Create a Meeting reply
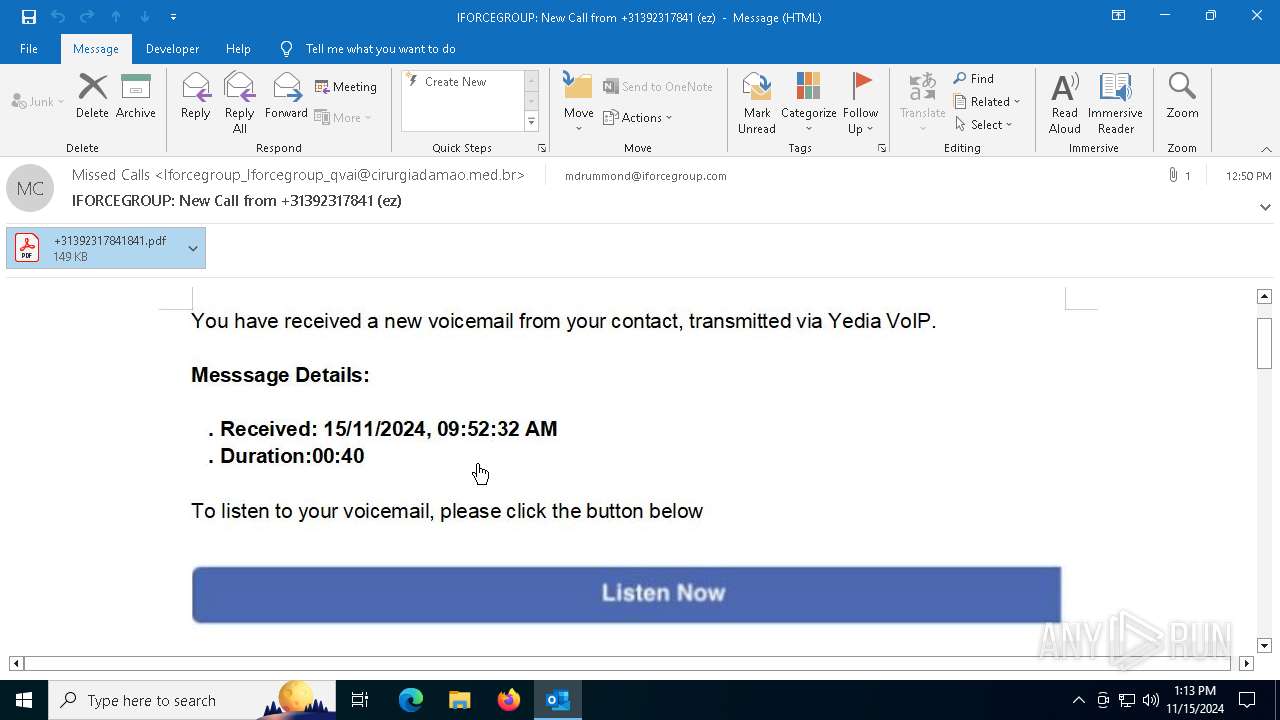This screenshot has width=1280, height=720. [x=346, y=87]
